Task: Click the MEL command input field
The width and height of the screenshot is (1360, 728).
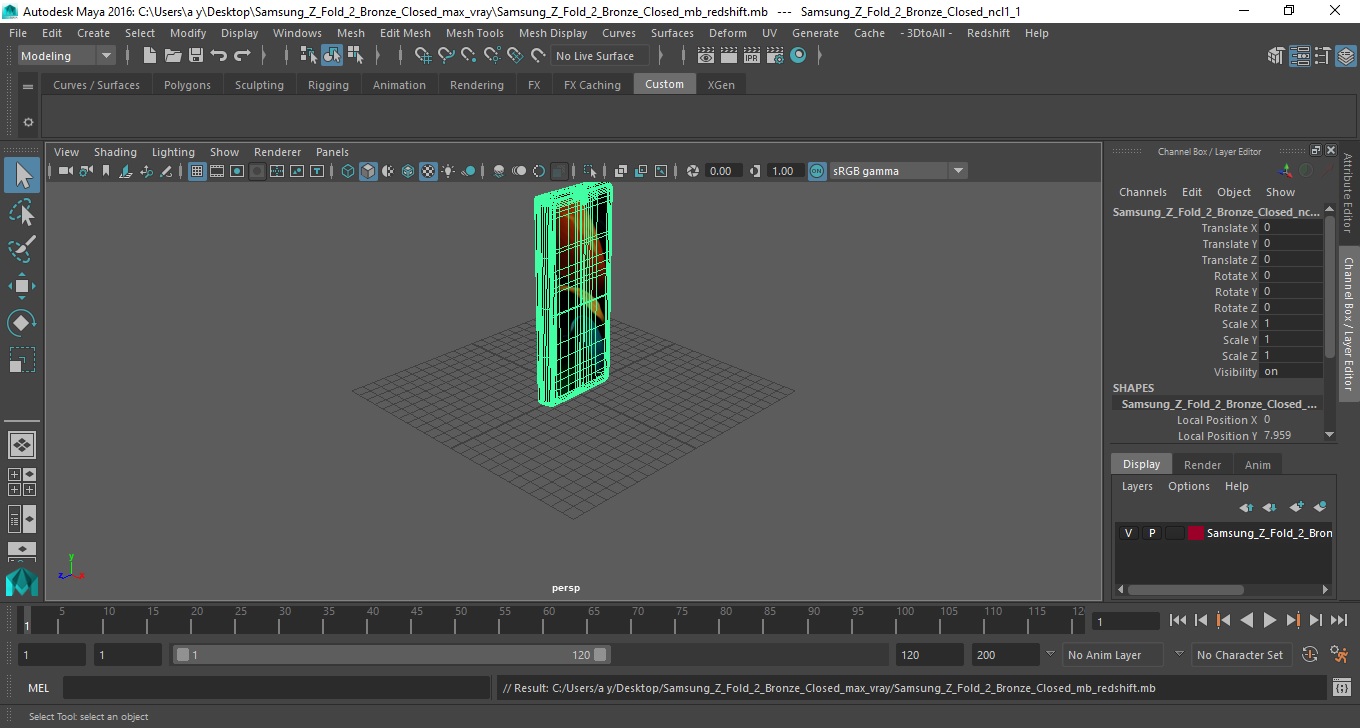Action: coord(276,688)
